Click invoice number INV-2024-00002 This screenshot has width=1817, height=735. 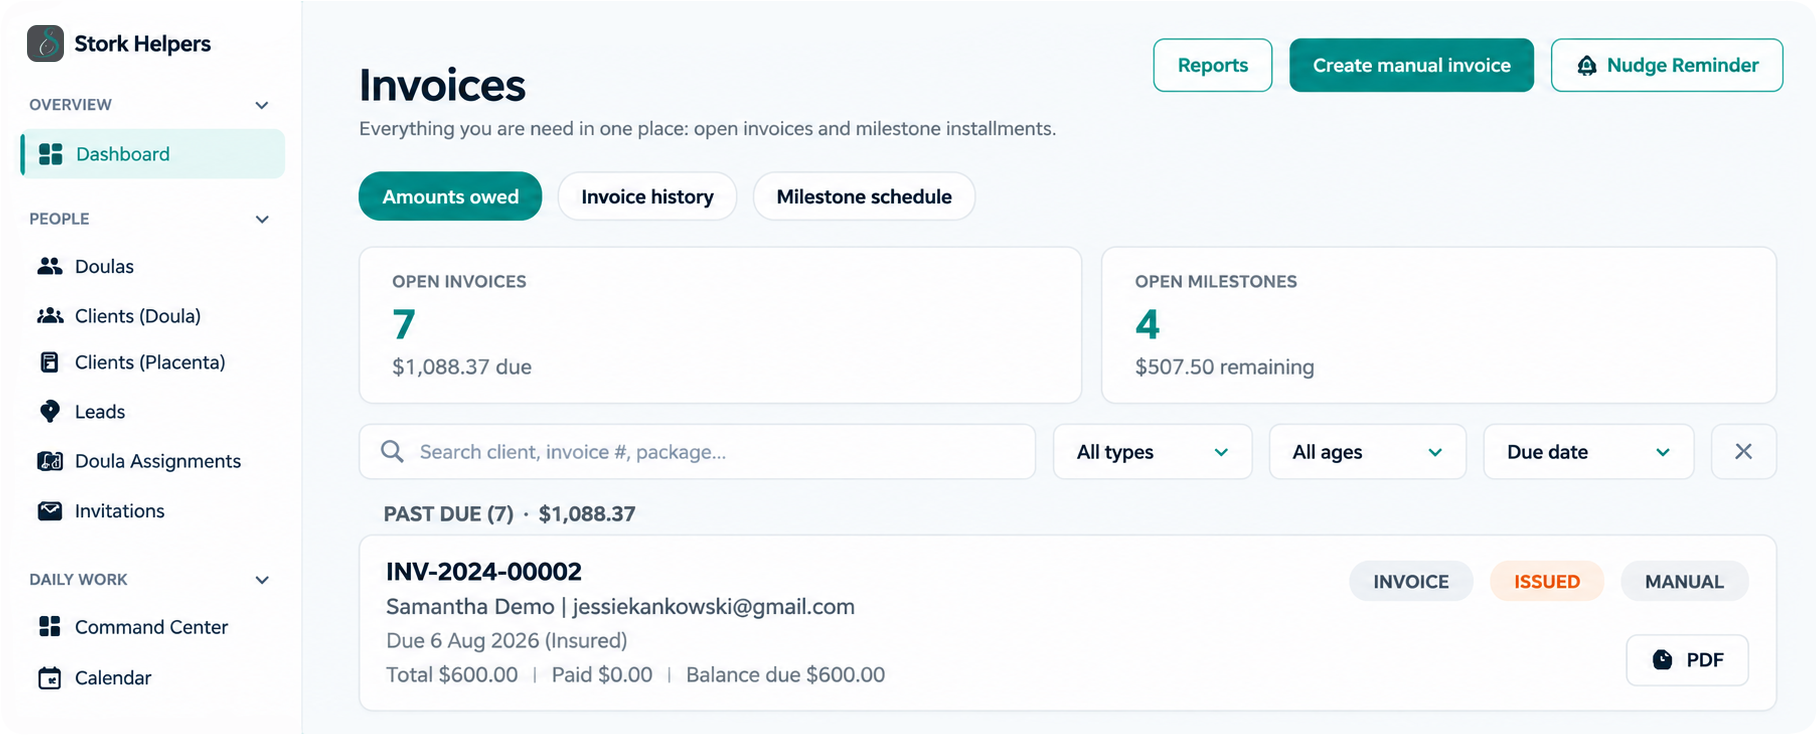pos(484,571)
